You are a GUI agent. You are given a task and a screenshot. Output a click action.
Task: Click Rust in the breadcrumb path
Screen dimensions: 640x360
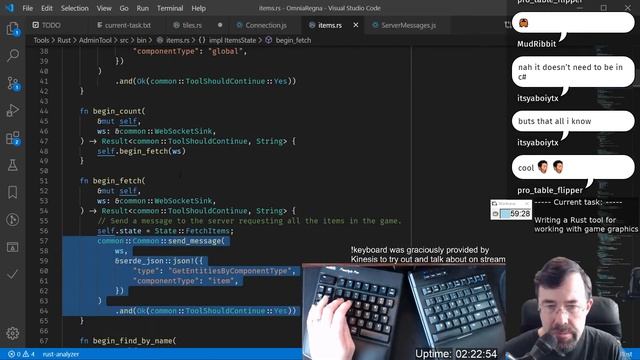[64, 40]
